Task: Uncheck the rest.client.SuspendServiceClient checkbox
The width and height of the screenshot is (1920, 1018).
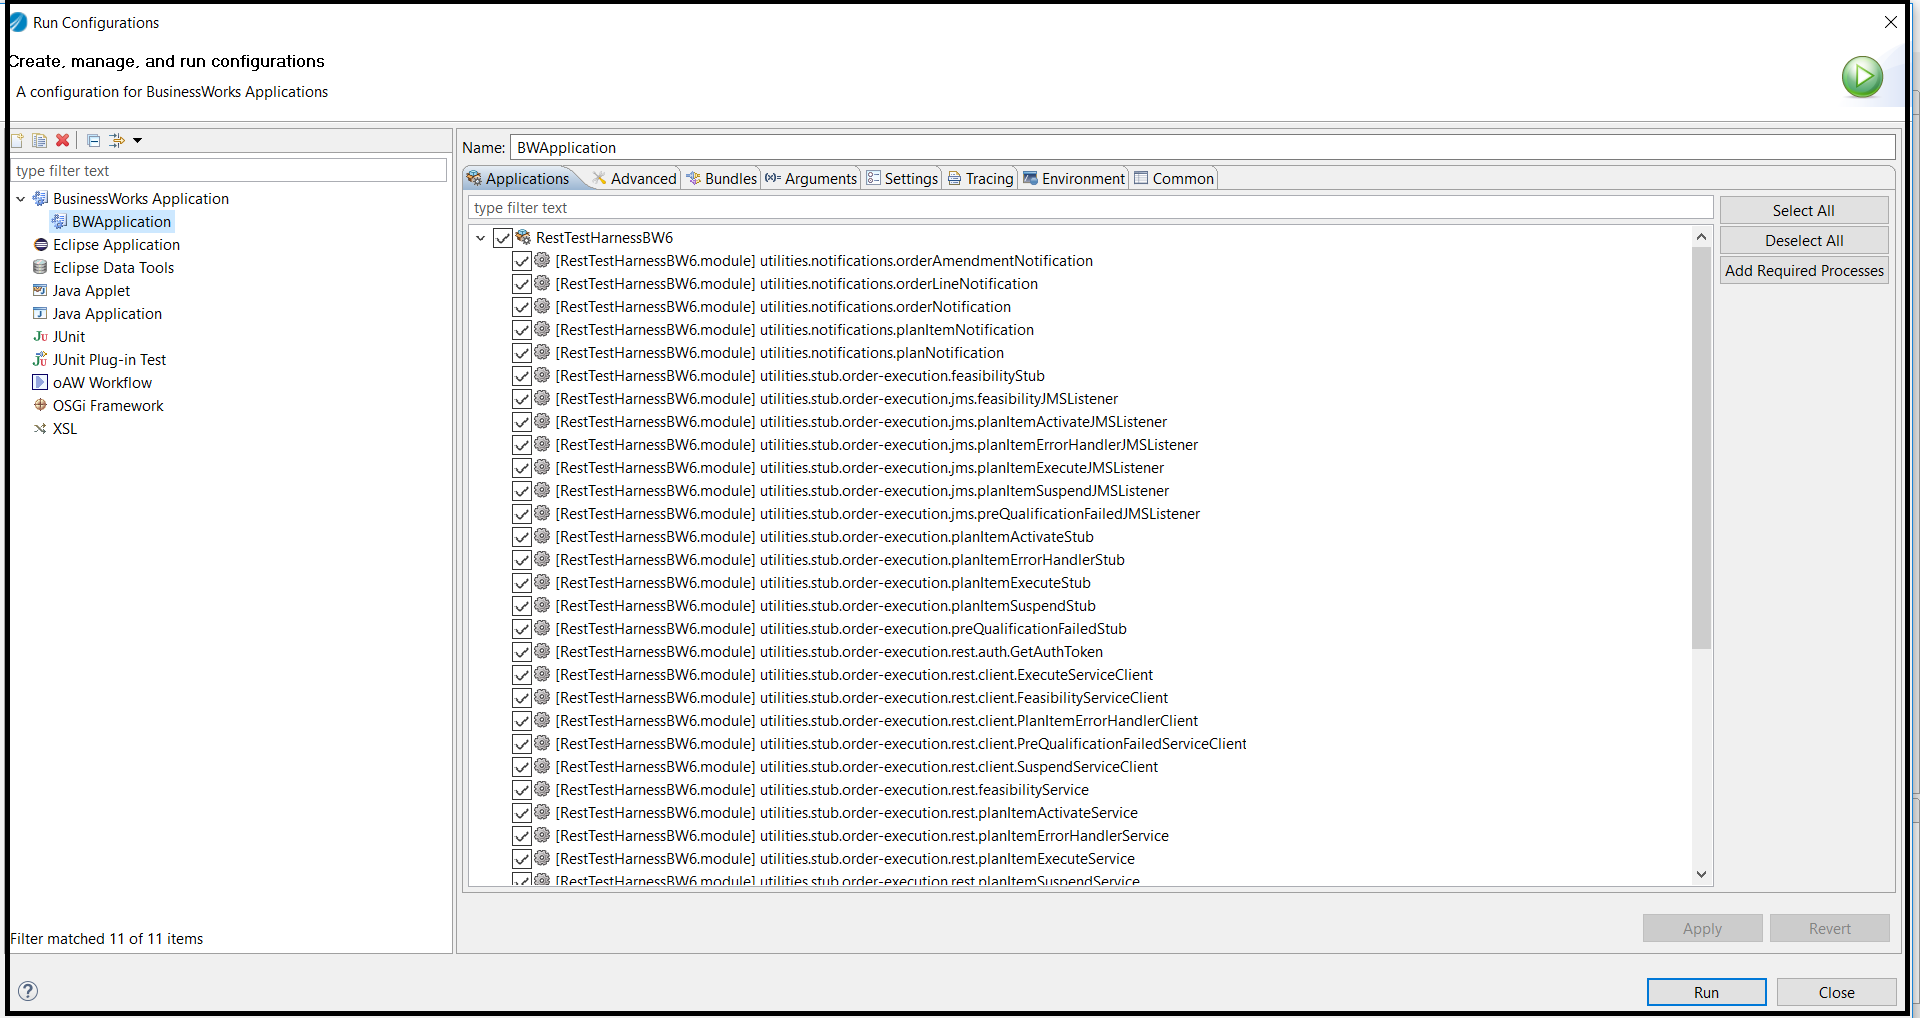Action: (x=521, y=767)
